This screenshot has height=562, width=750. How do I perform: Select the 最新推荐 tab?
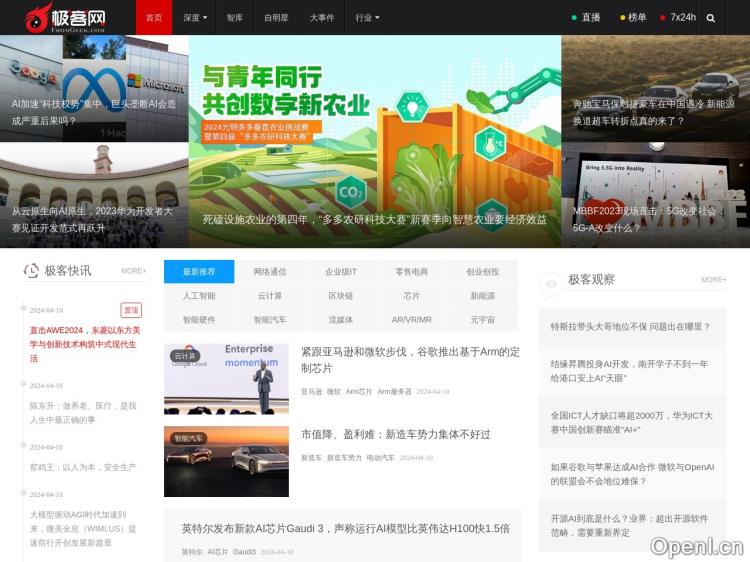199,272
